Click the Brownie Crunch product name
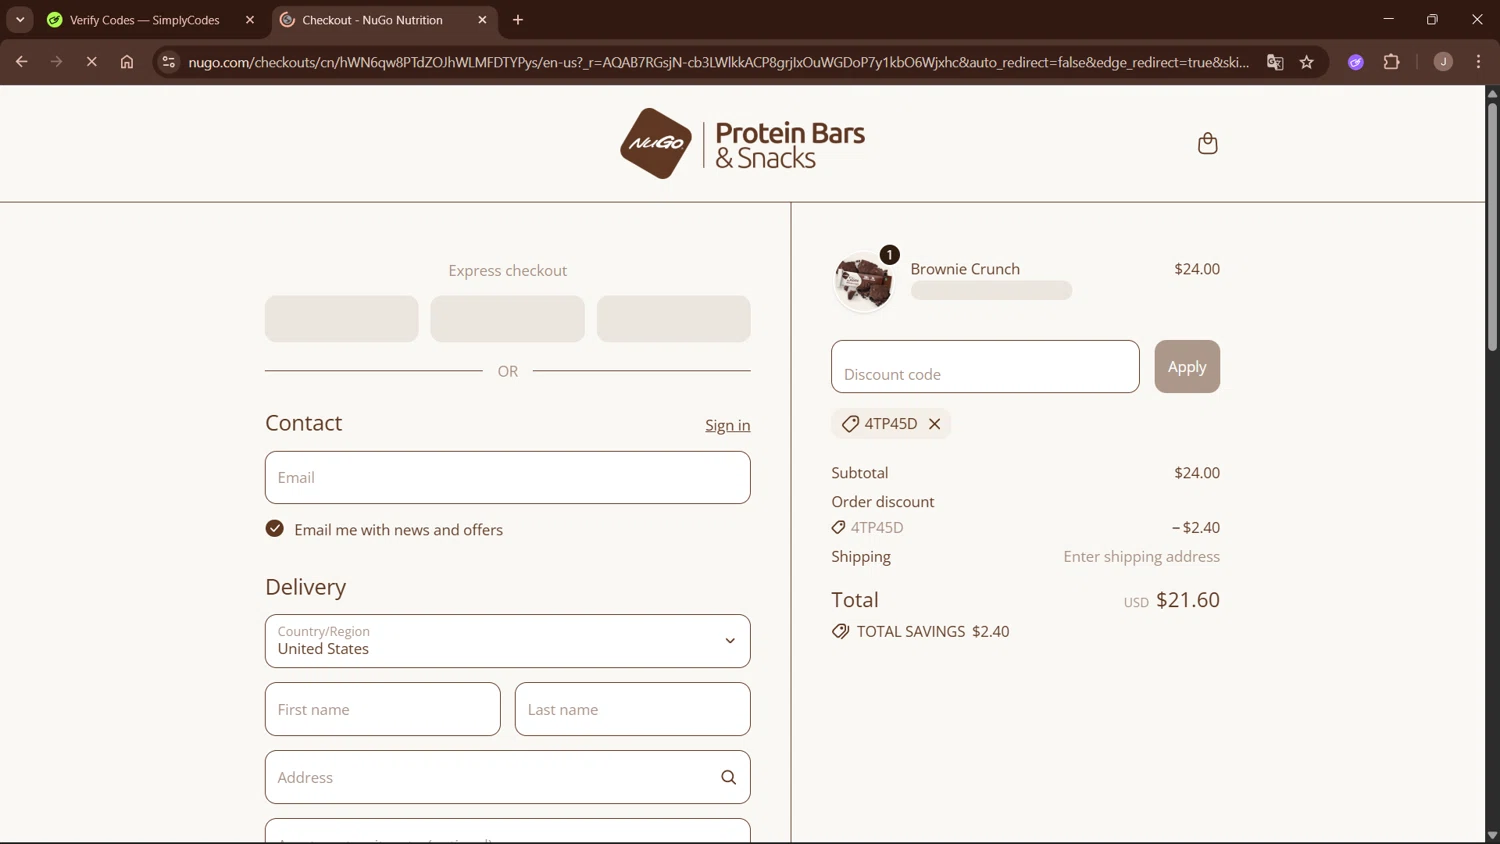 pos(965,269)
